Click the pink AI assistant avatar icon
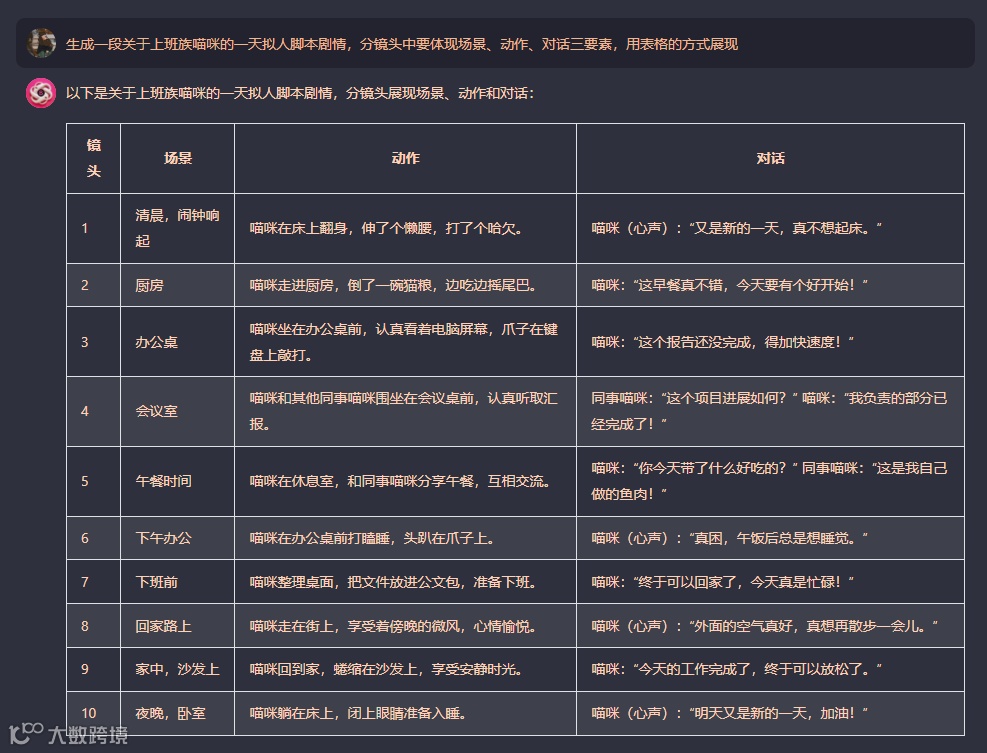 click(x=41, y=93)
